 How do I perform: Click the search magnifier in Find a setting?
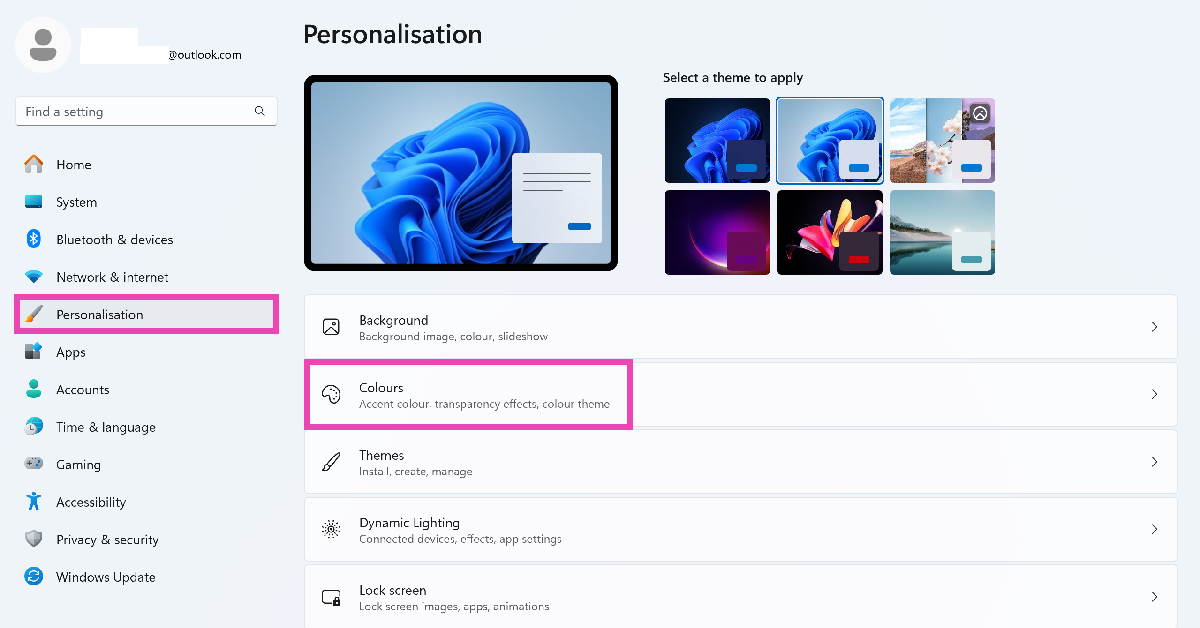(x=260, y=111)
